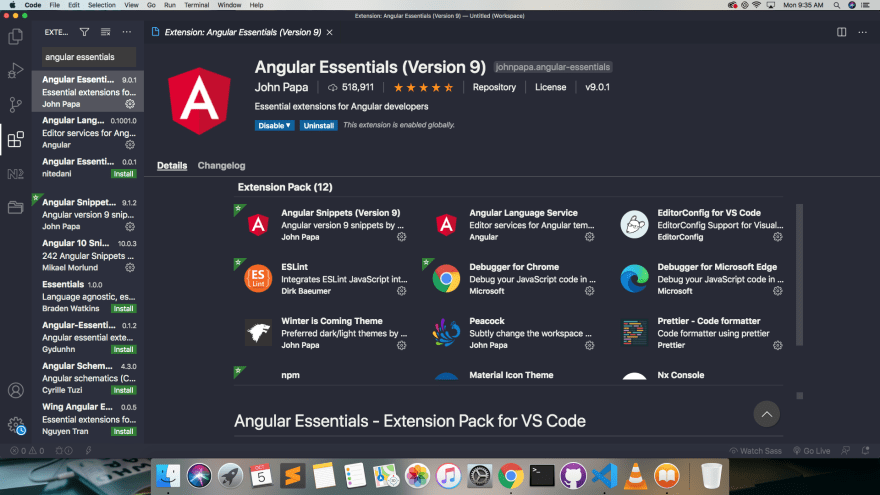Open the Angular Language Service pack entry
This screenshot has width=880, height=495.
tap(514, 224)
